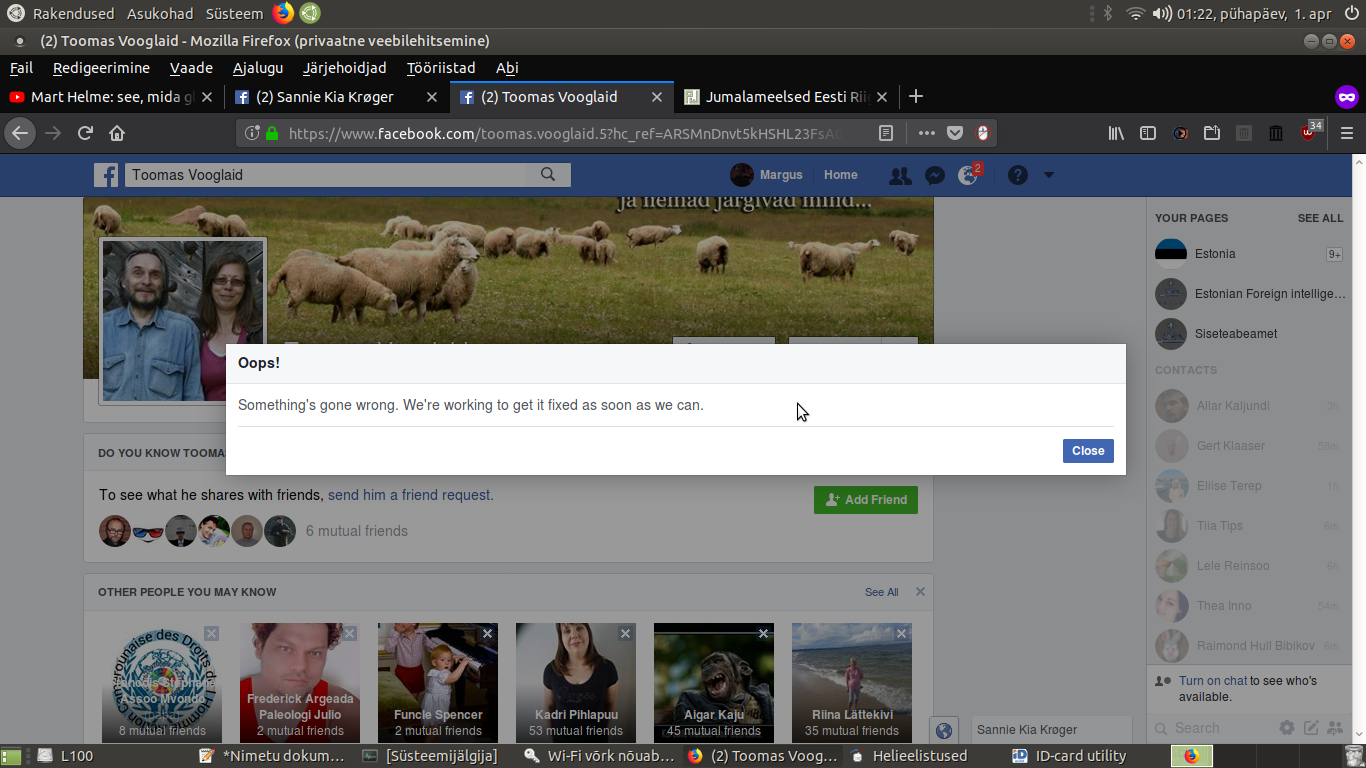Open Siseteabeamet page in sidebar

(1248, 334)
